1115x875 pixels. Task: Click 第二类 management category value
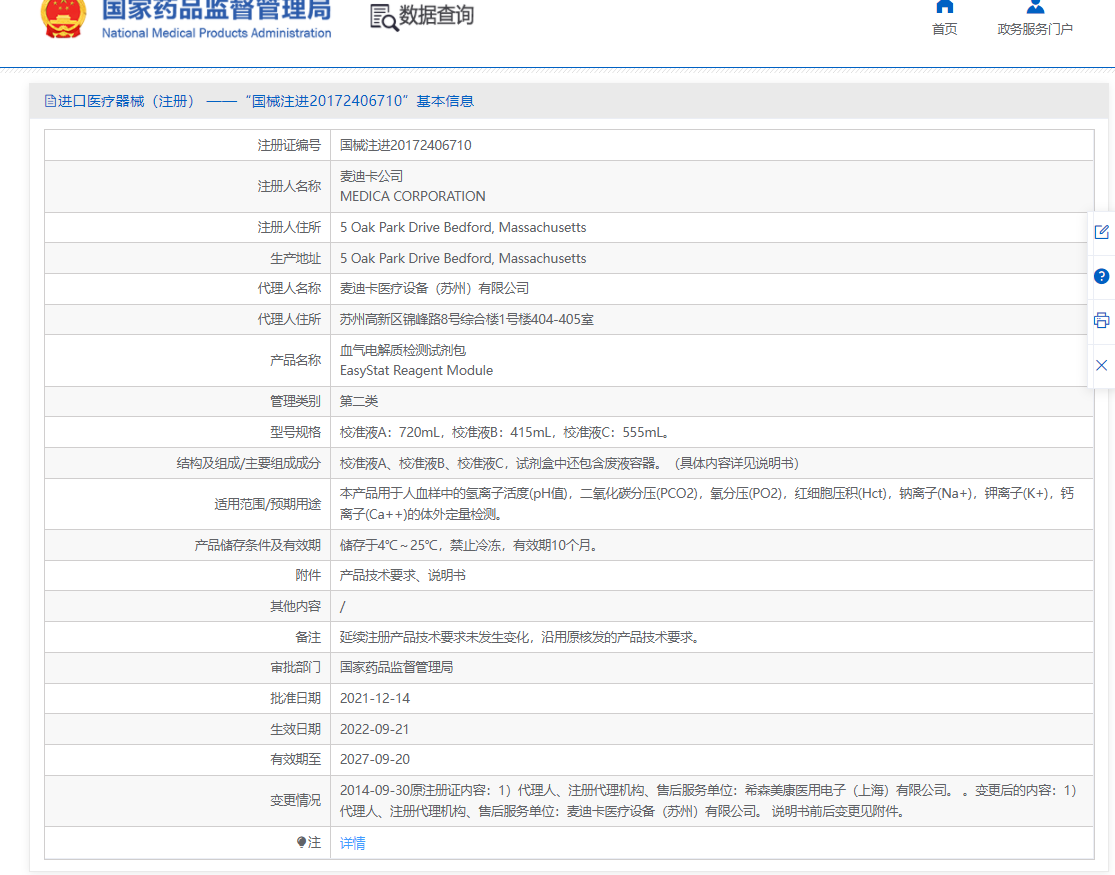[358, 401]
